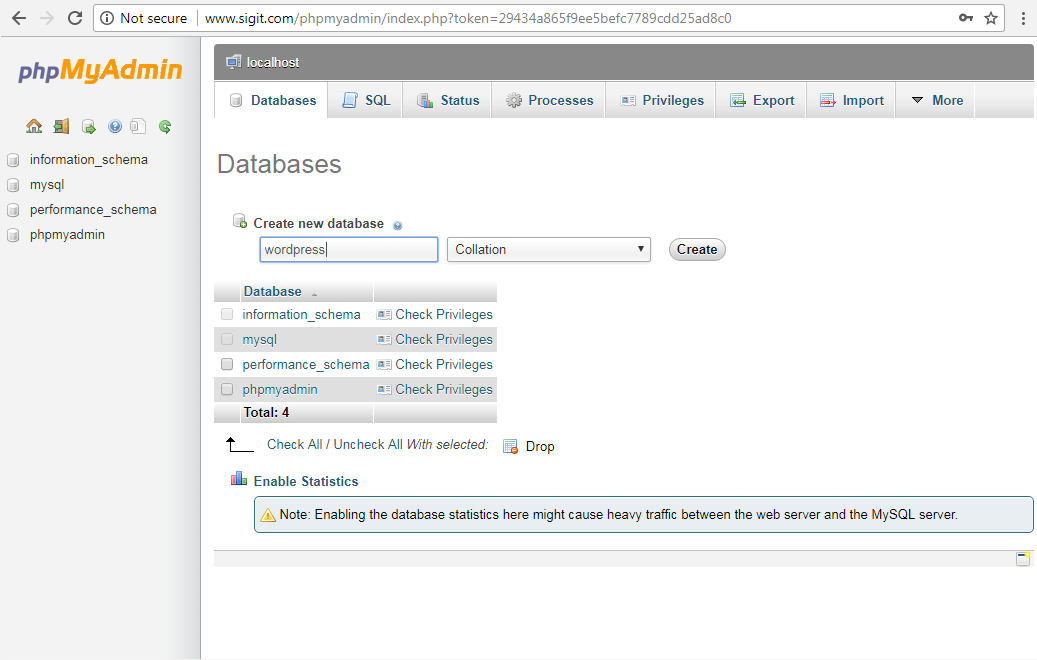
Task: Click the information_schema row checkbox
Action: point(227,314)
